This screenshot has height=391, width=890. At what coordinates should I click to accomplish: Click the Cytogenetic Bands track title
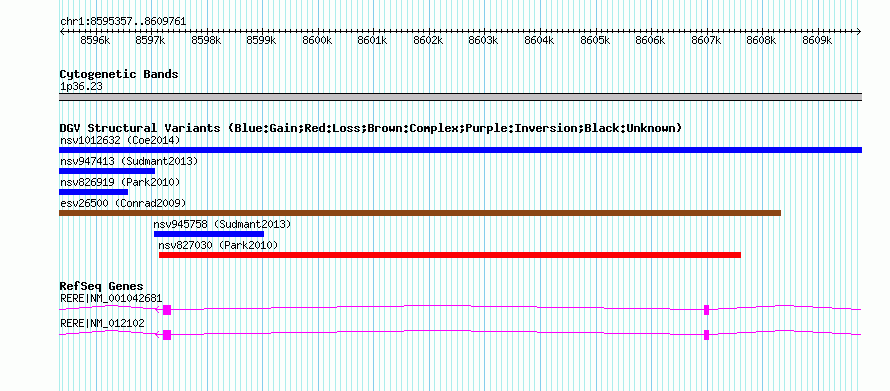coord(119,74)
